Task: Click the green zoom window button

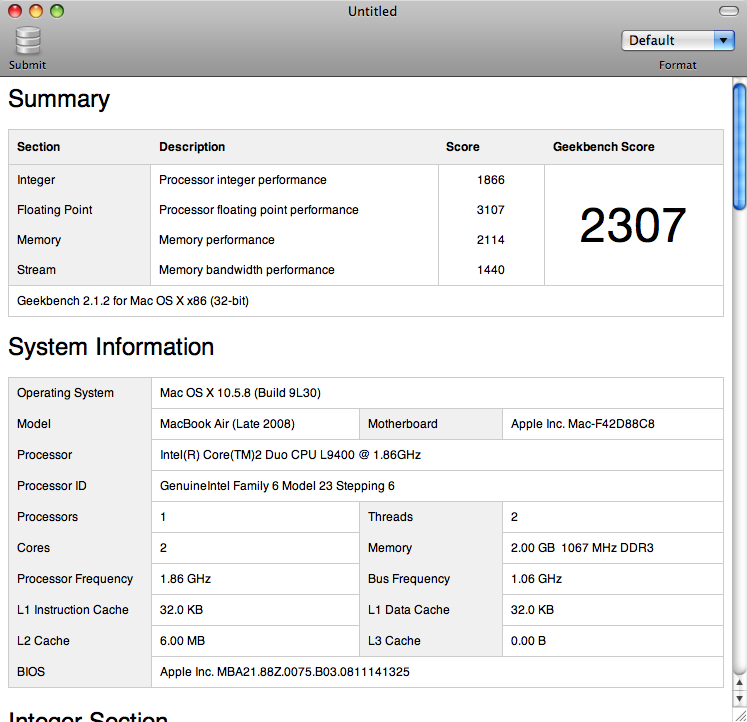Action: [57, 11]
